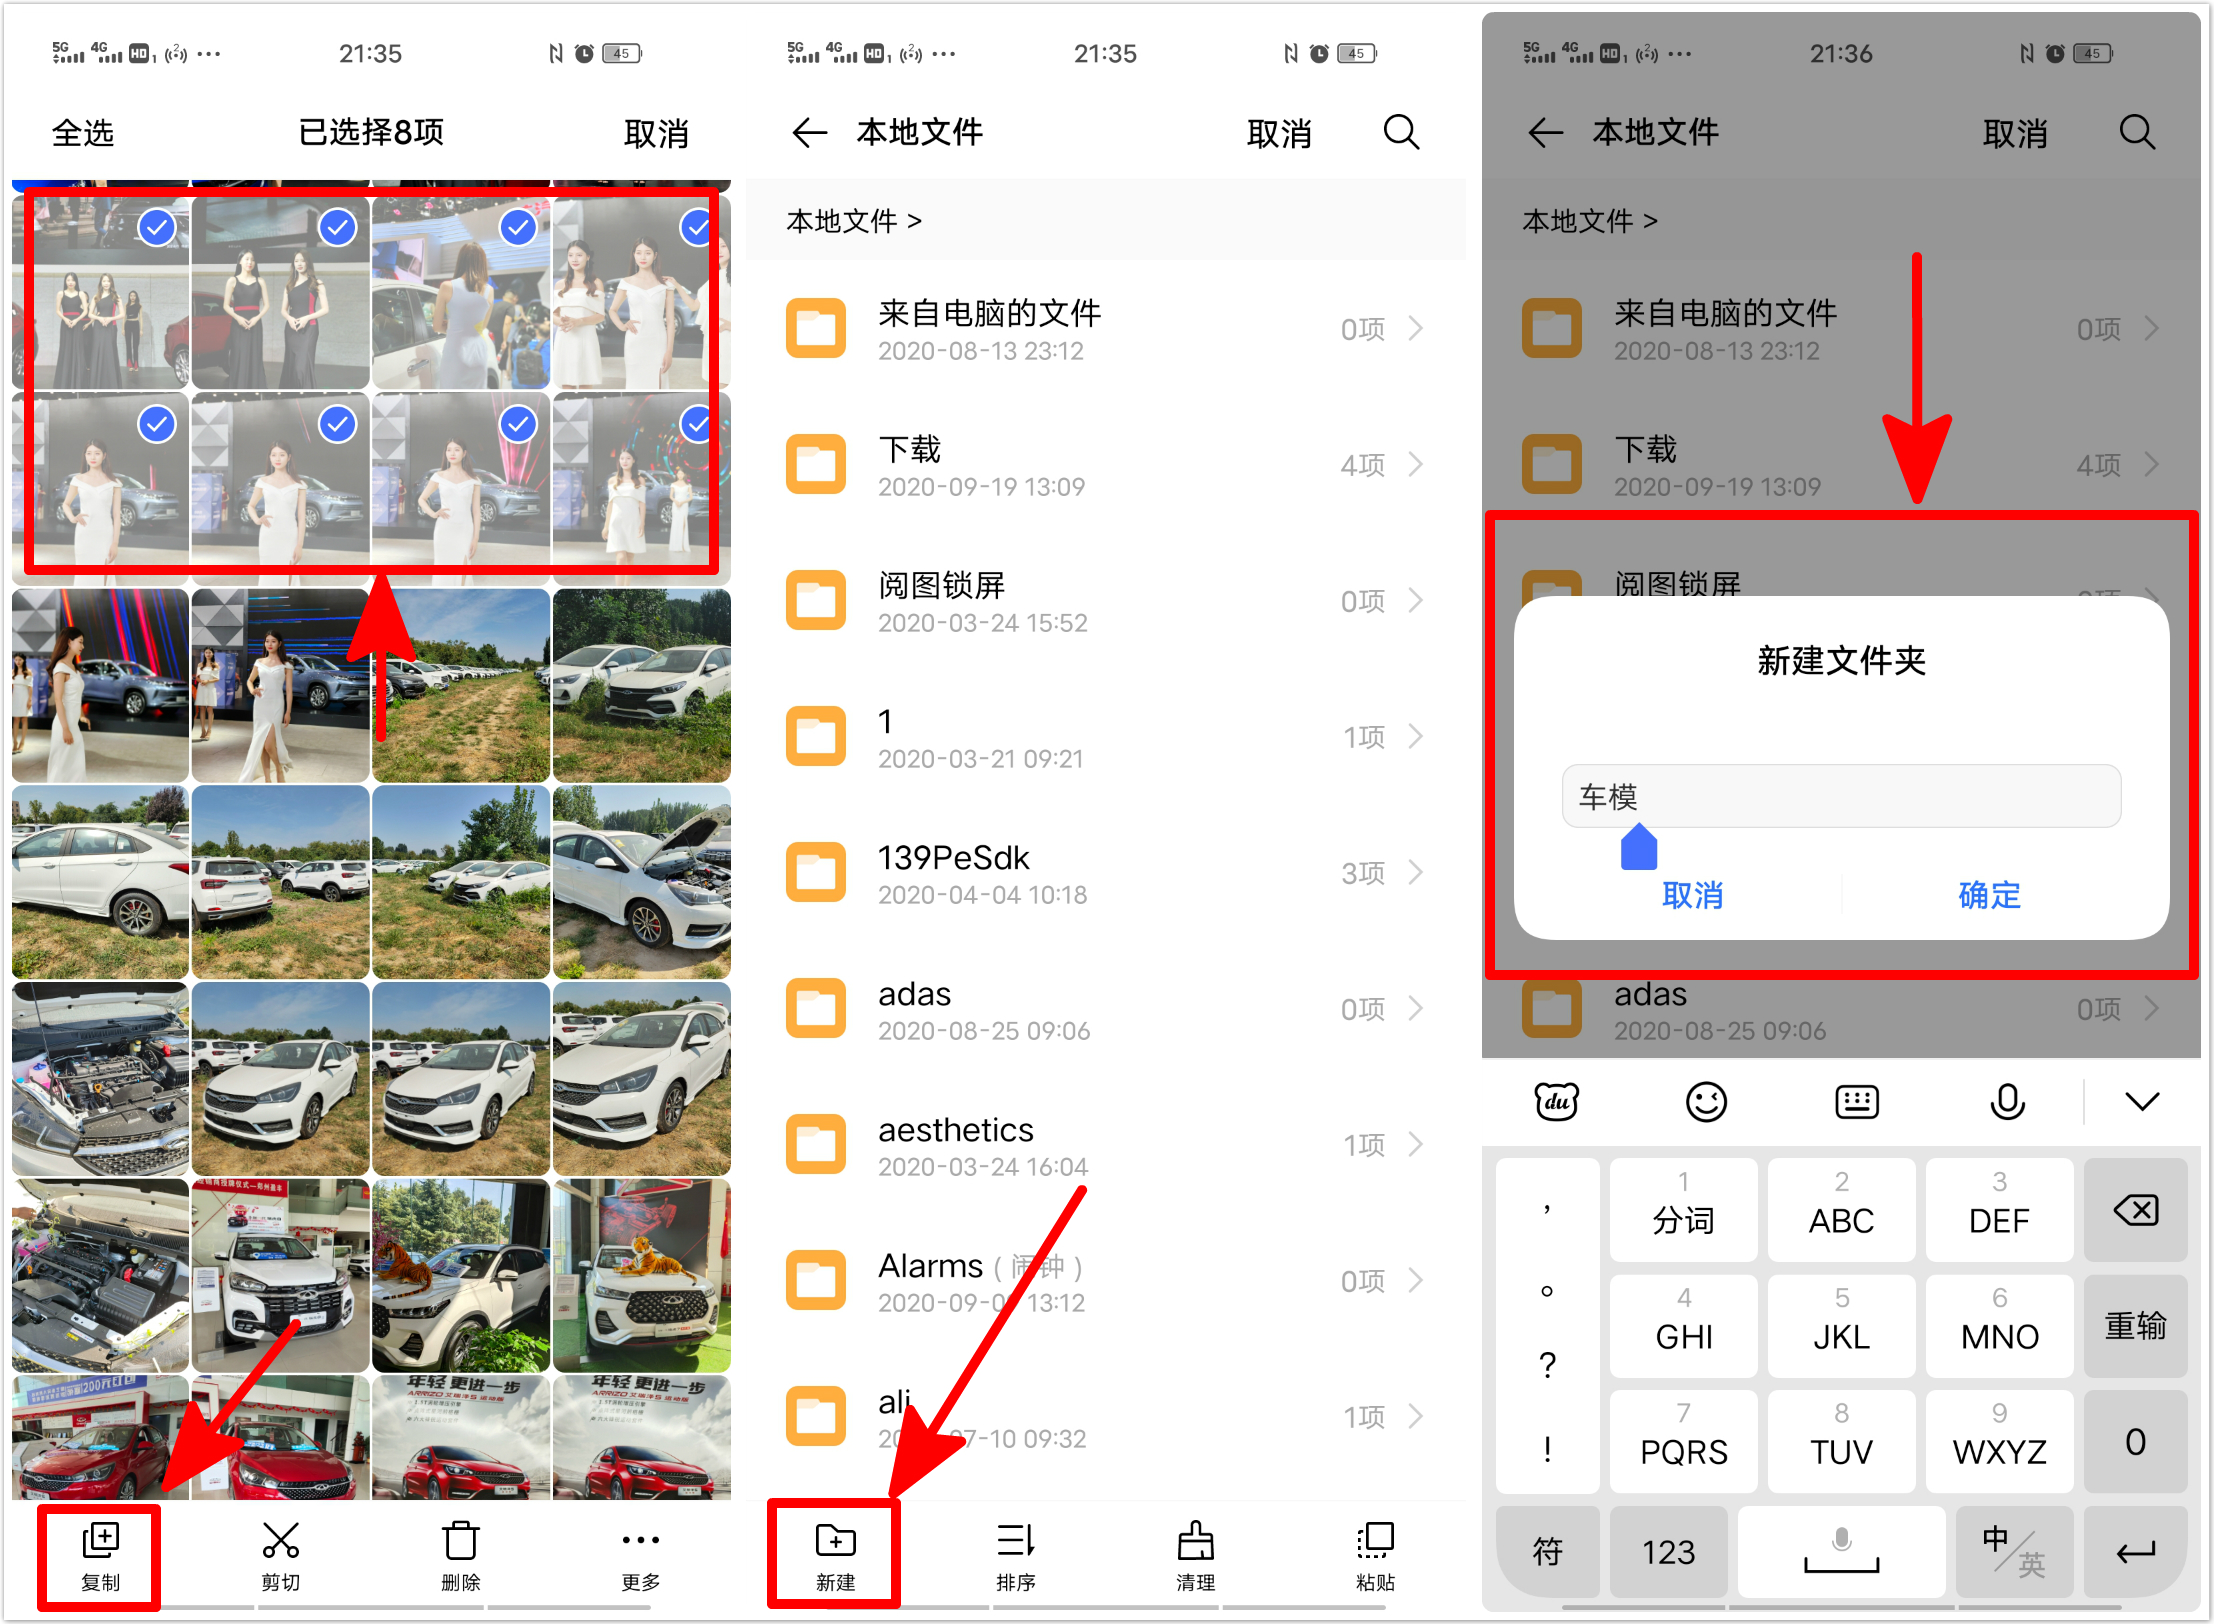The width and height of the screenshot is (2214, 1624).
Task: Tap the voice input microphone icon
Action: coord(2007,1102)
